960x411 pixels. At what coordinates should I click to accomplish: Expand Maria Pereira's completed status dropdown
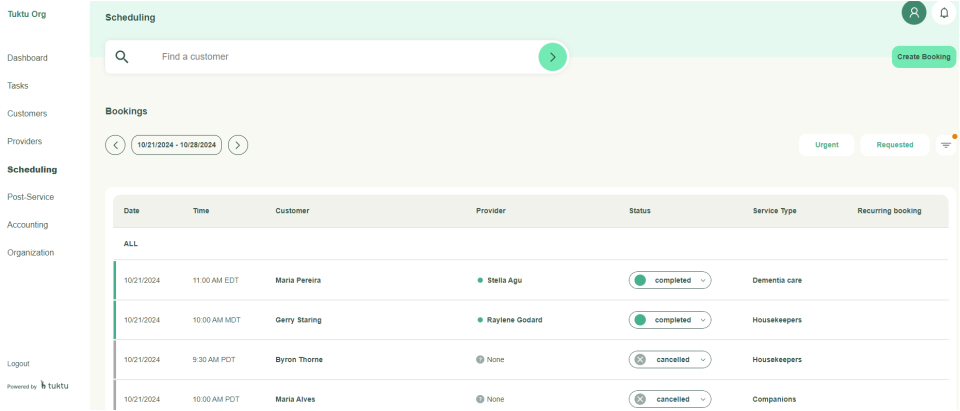670,280
